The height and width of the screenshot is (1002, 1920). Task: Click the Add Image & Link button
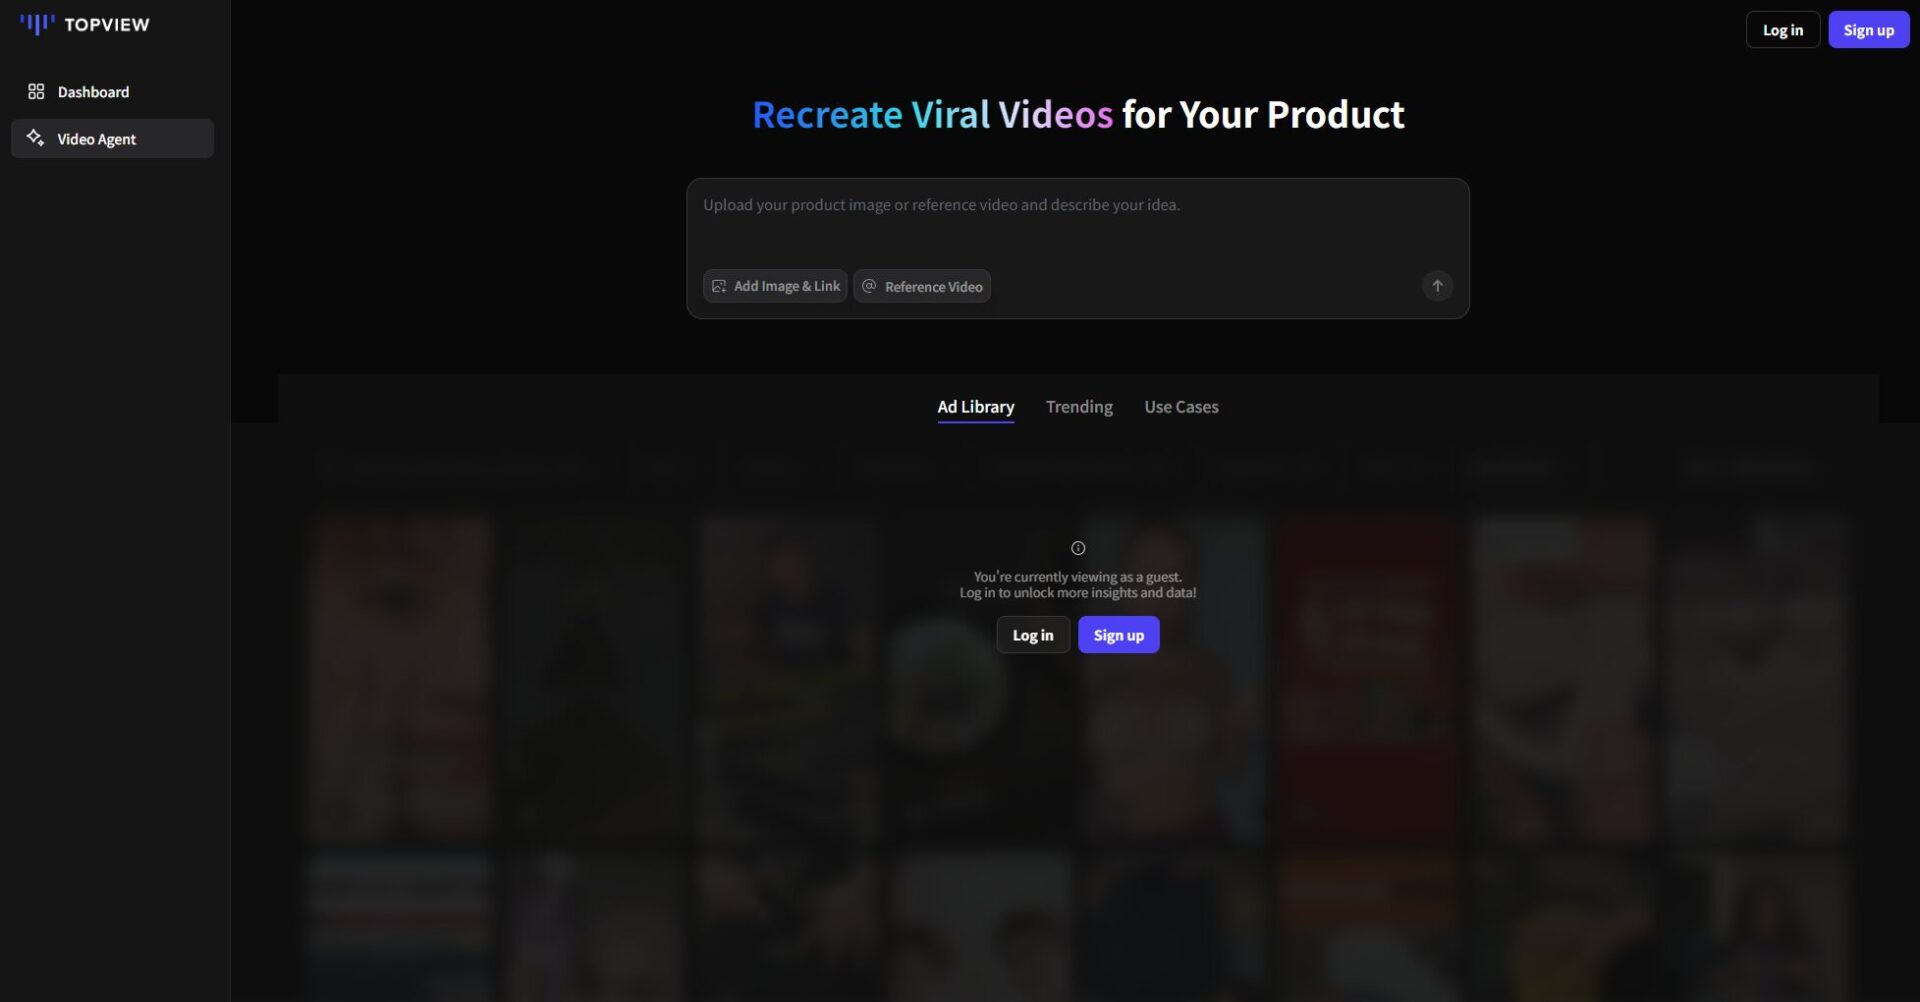click(775, 286)
